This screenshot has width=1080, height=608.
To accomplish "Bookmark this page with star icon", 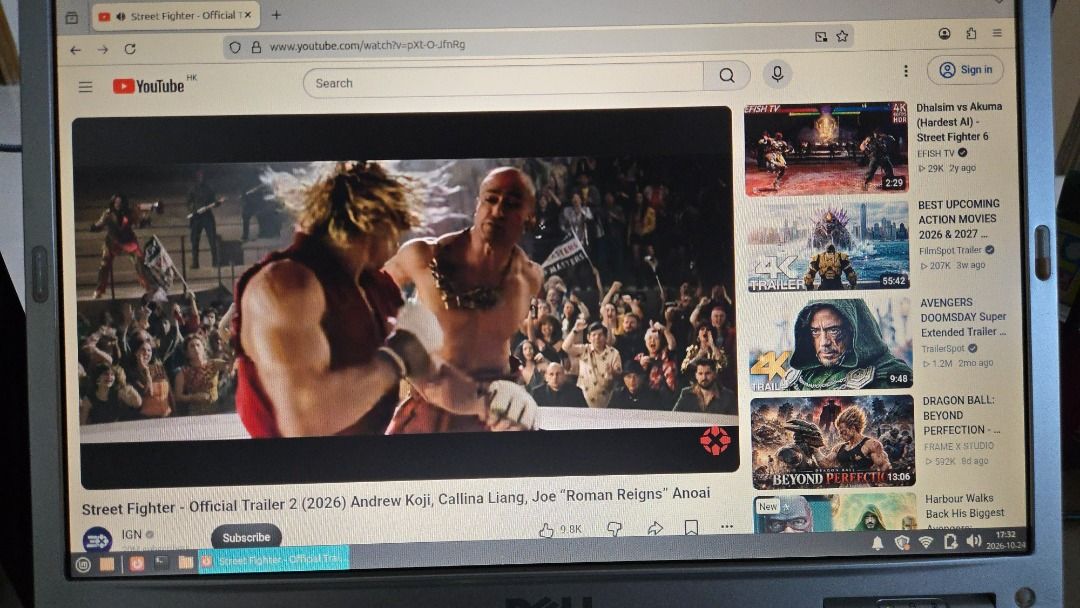I will pos(842,36).
